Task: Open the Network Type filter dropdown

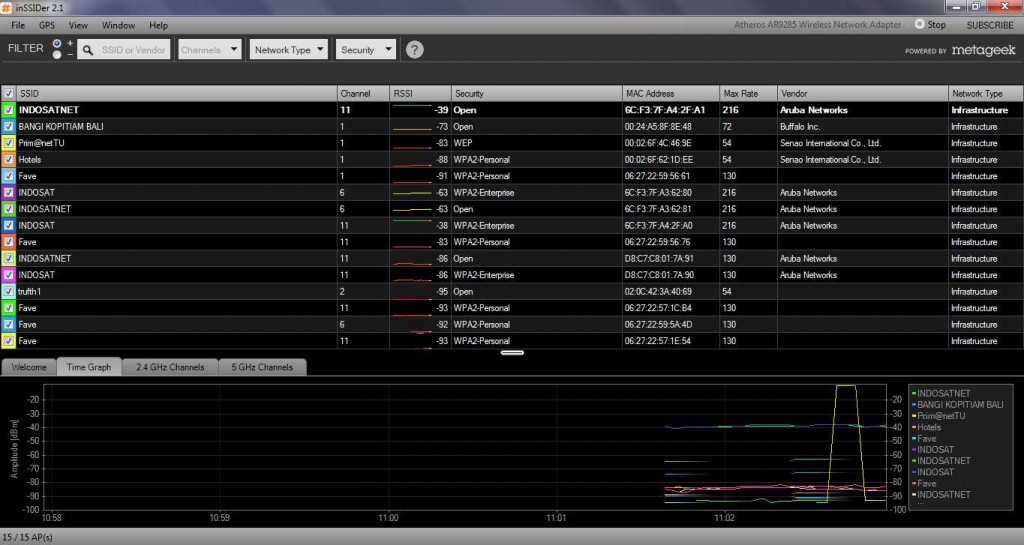Action: coord(288,50)
